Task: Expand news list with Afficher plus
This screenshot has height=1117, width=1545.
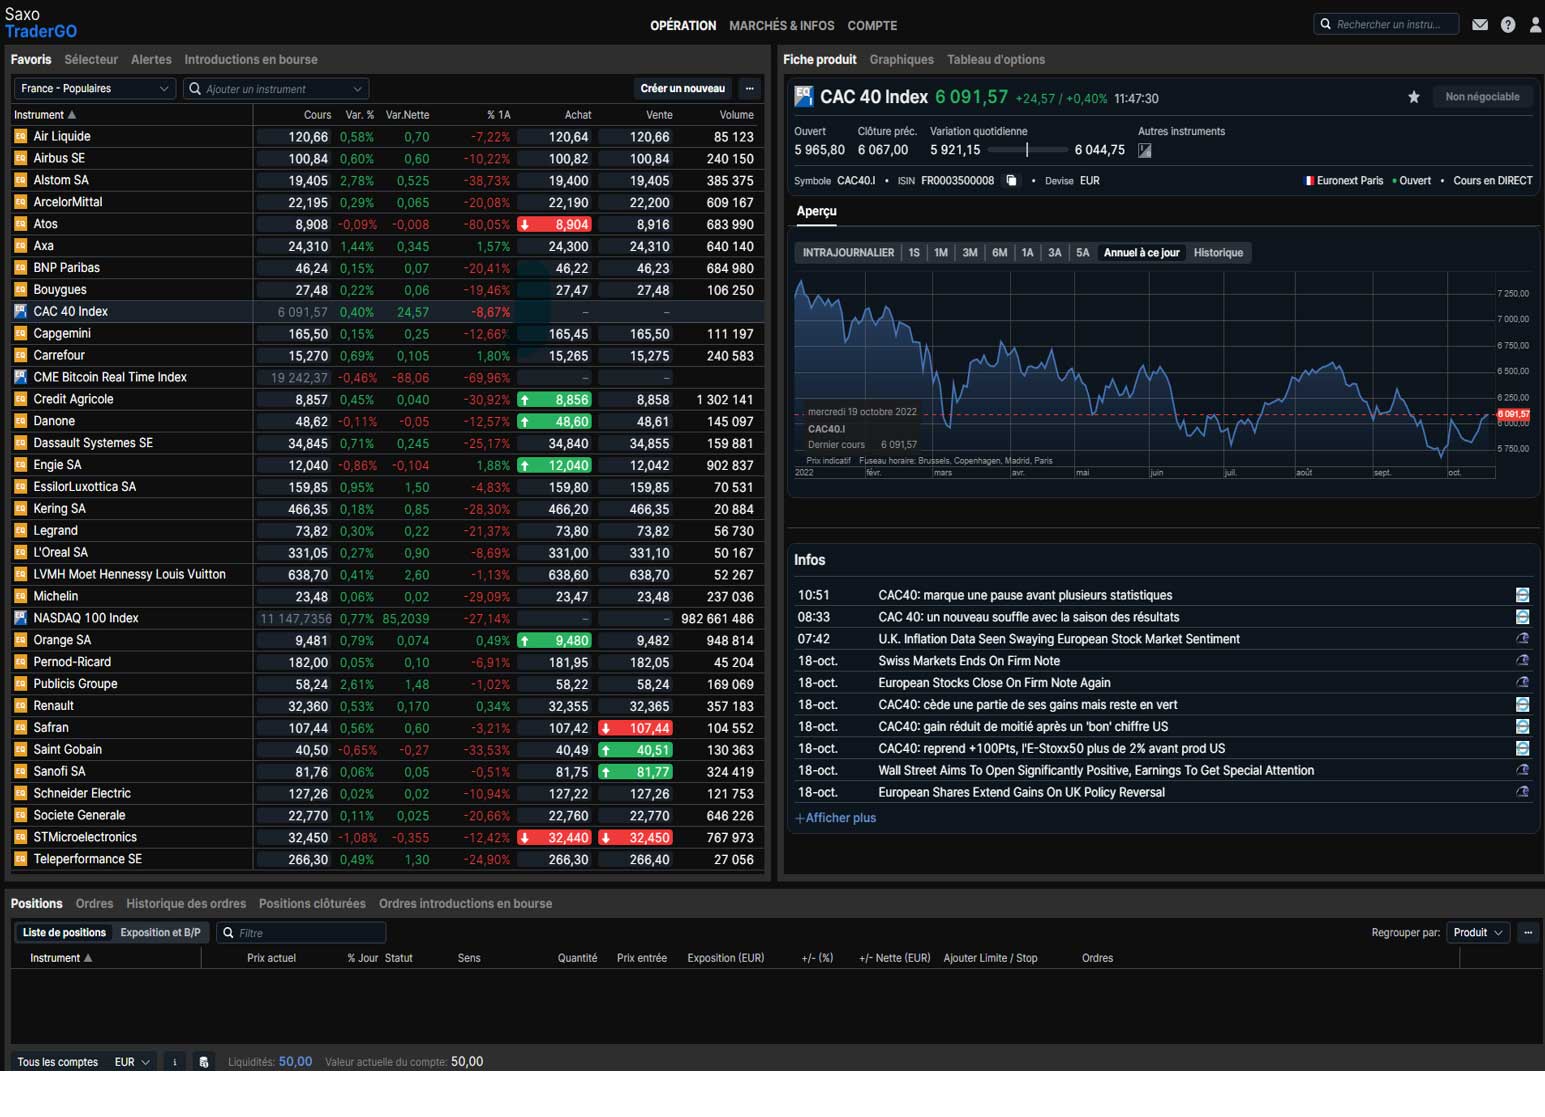Action: 836,818
